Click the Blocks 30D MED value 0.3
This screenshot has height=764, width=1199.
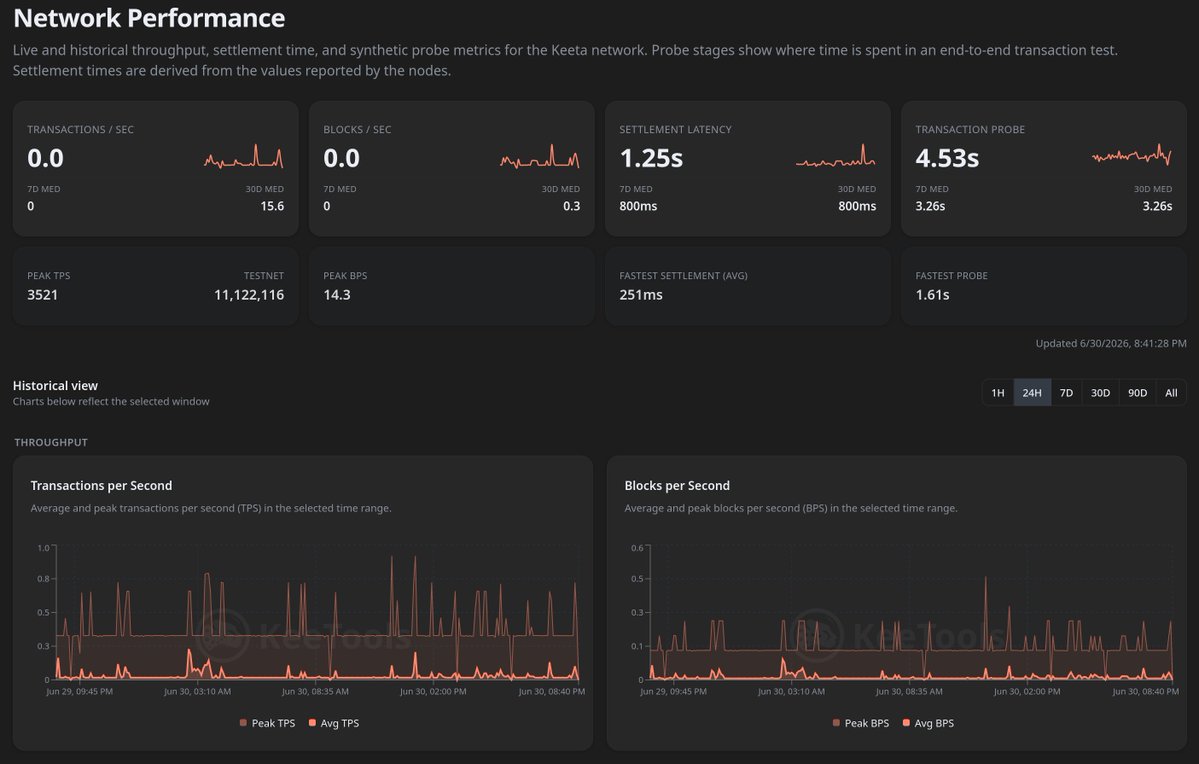click(571, 206)
